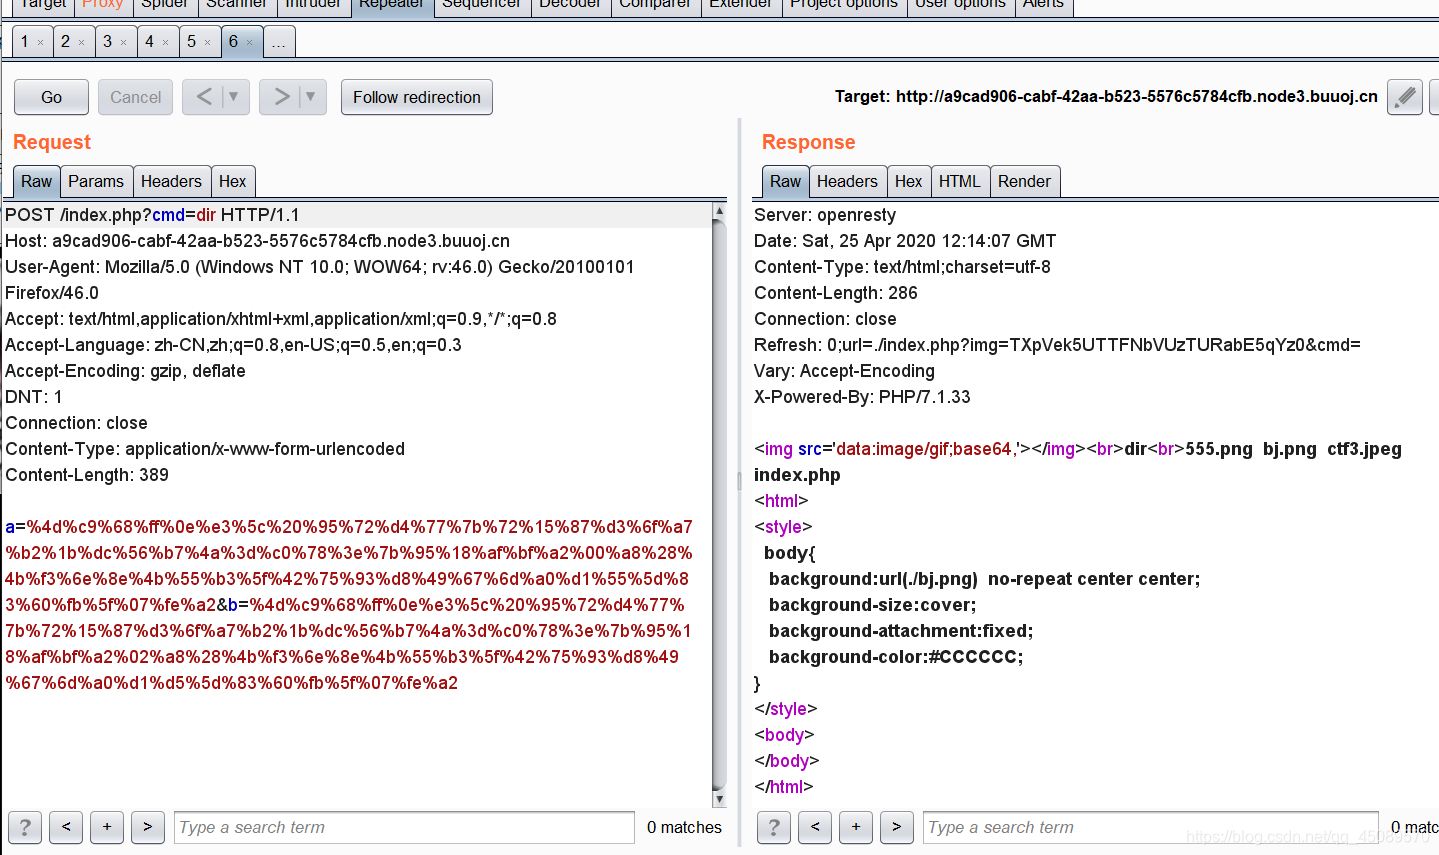This screenshot has height=855, width=1439.
Task: Go back to previous request in history
Action: click(204, 97)
